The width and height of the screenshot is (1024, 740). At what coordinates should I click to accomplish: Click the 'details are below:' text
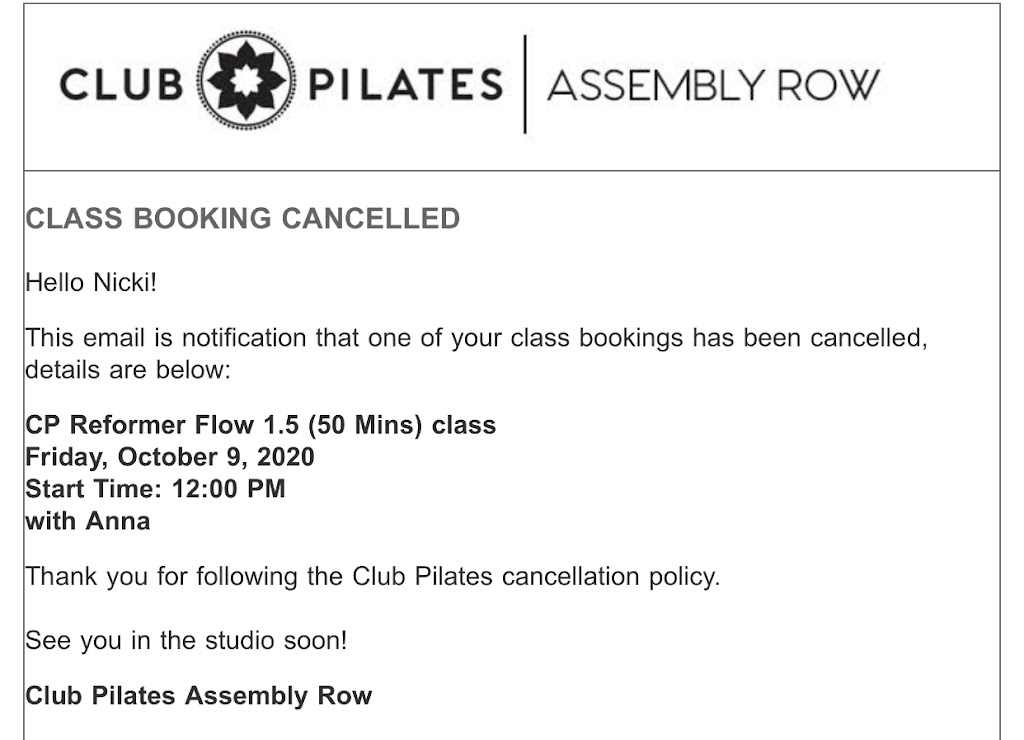[x=128, y=370]
